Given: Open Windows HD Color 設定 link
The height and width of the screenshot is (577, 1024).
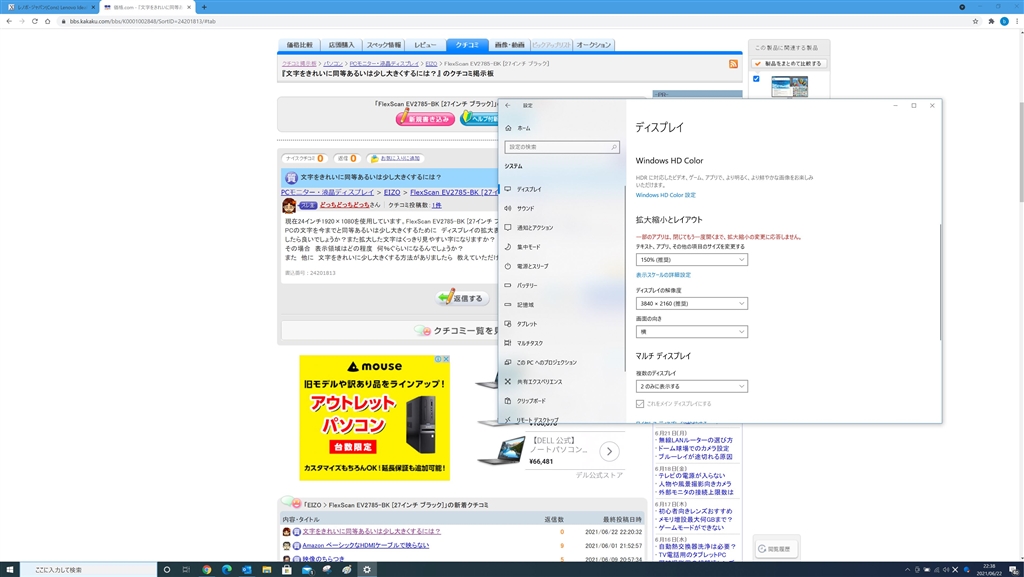Looking at the screenshot, I should coord(665,195).
